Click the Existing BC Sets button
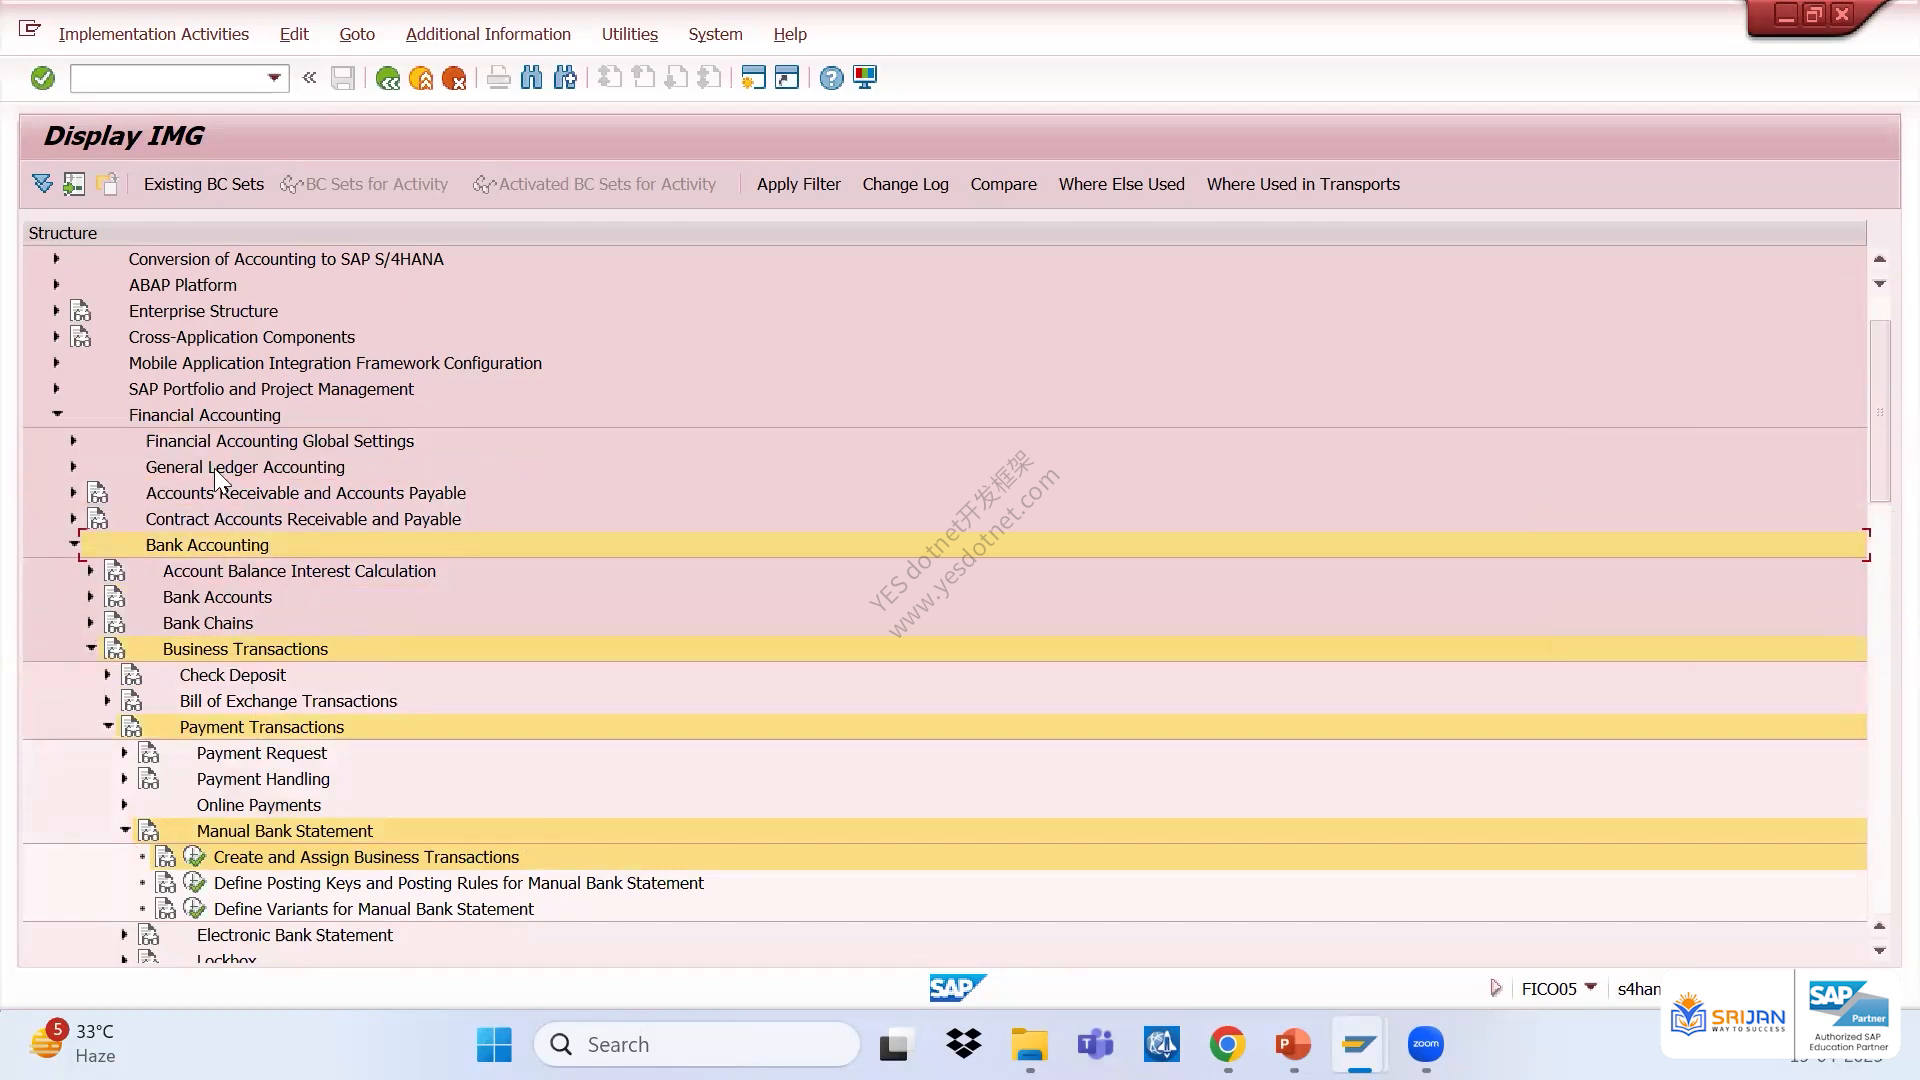Viewport: 1920px width, 1080px height. 204,184
